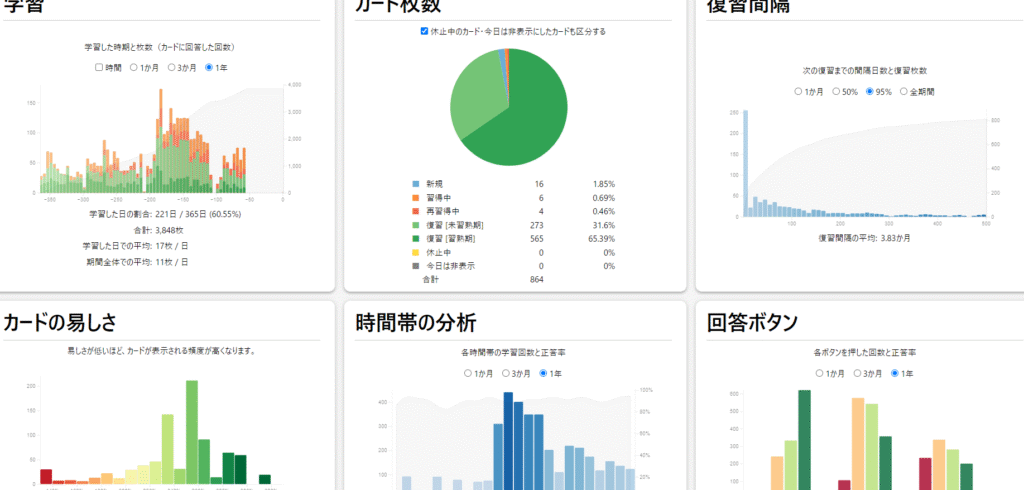
Task: Click the red 再習得中 legend swatch
Action: point(415,212)
